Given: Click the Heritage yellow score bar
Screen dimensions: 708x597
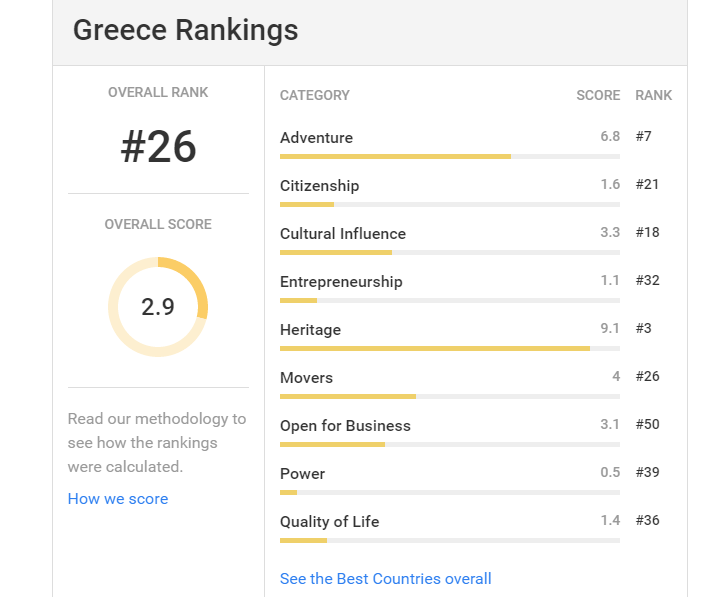Looking at the screenshot, I should 434,348.
